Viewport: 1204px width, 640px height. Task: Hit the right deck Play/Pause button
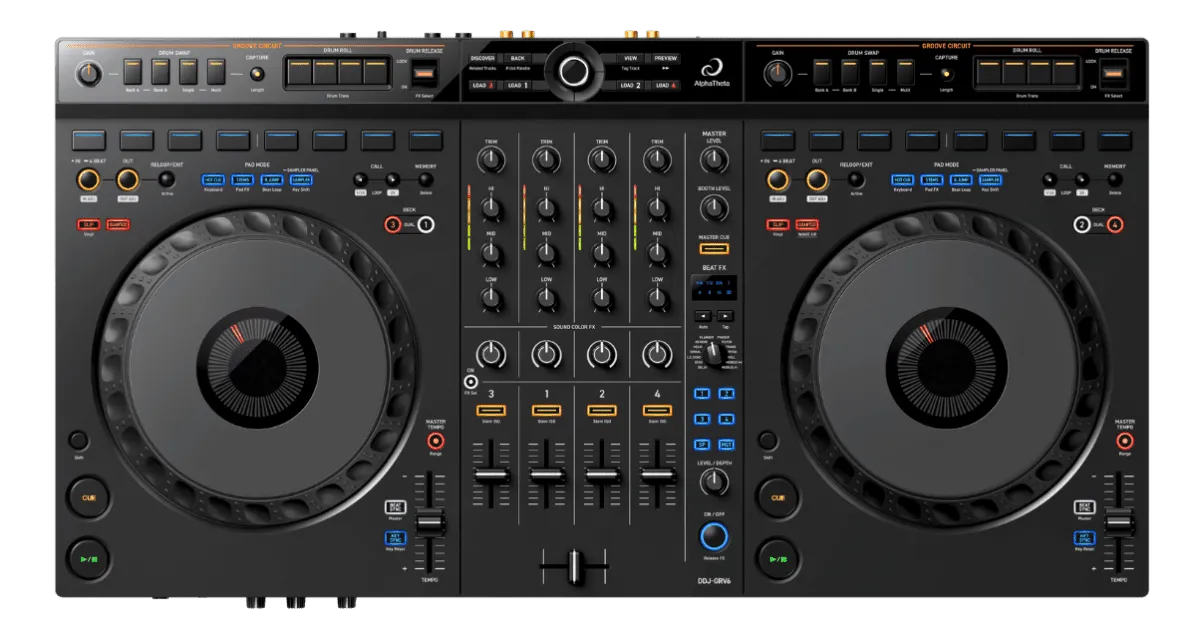point(777,559)
